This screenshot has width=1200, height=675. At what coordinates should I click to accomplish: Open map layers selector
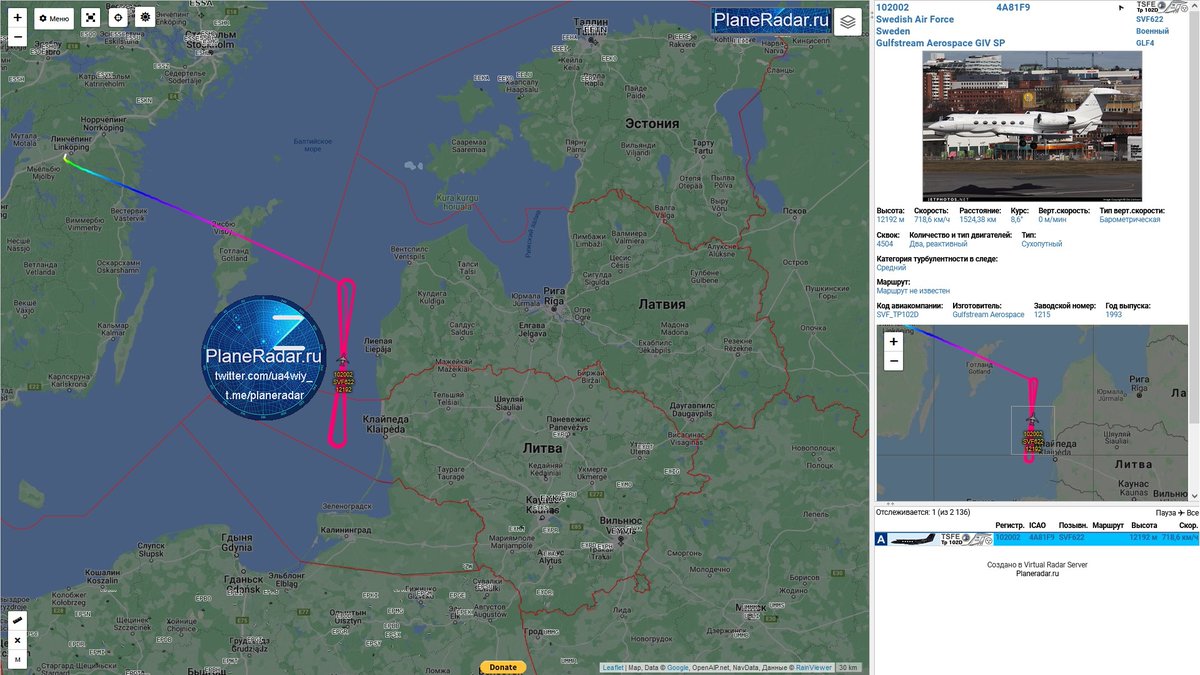[847, 21]
